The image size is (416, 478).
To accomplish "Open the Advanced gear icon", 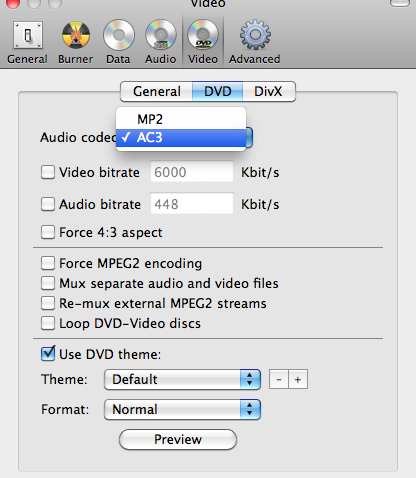I will coord(255,35).
